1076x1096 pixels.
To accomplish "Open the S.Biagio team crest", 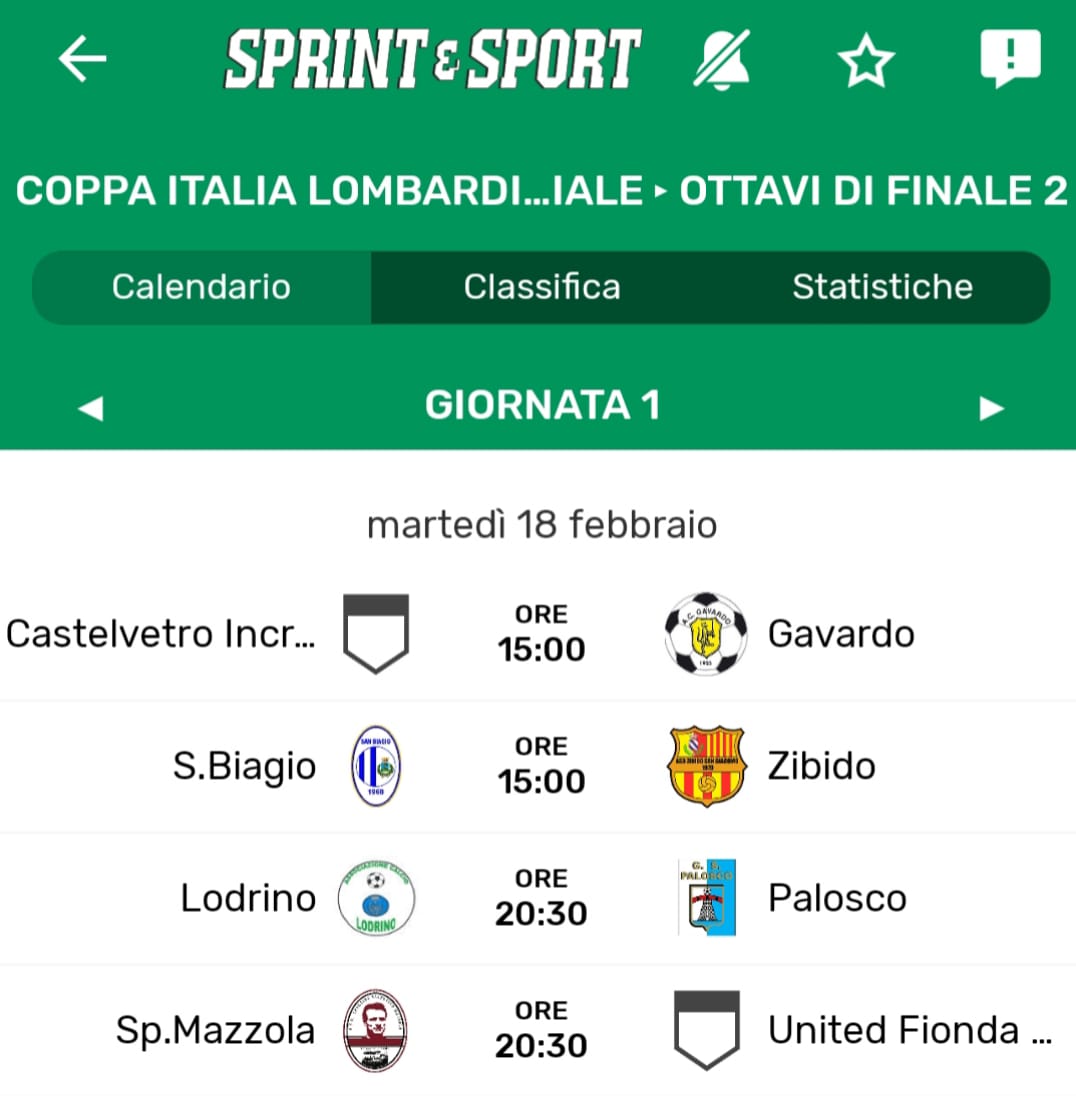I will [x=375, y=766].
